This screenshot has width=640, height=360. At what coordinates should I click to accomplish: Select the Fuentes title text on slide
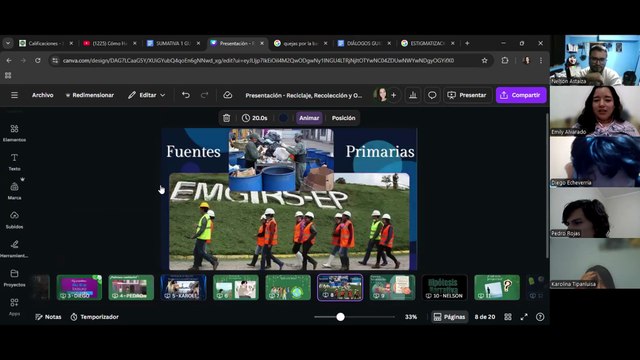tap(193, 152)
